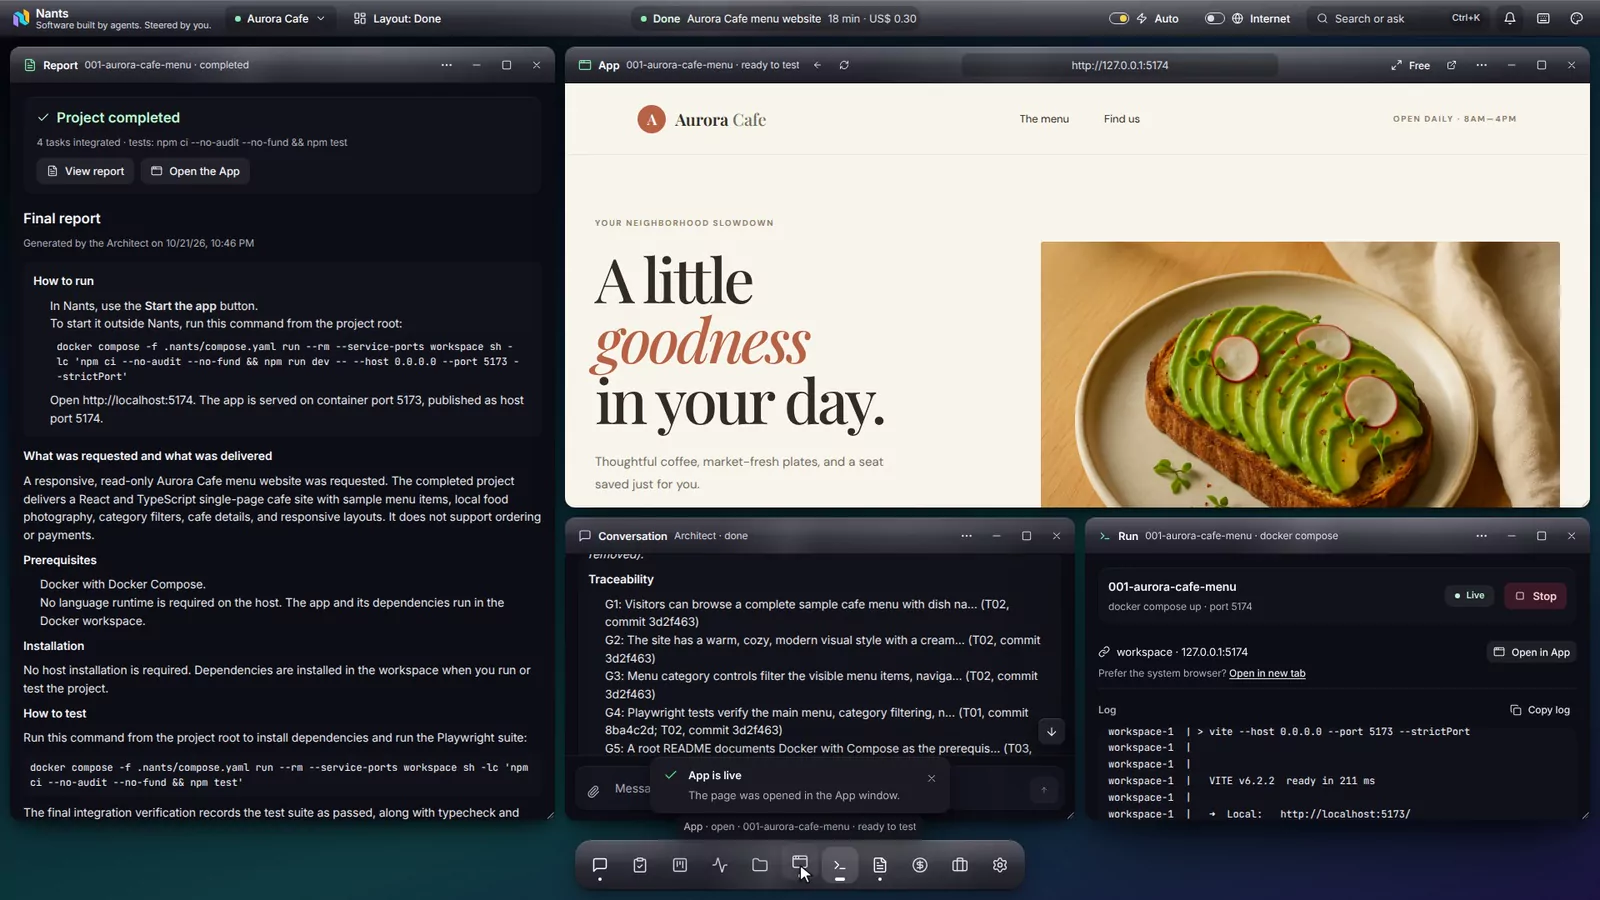Go back in the App window browser
This screenshot has height=900, width=1600.
click(817, 65)
